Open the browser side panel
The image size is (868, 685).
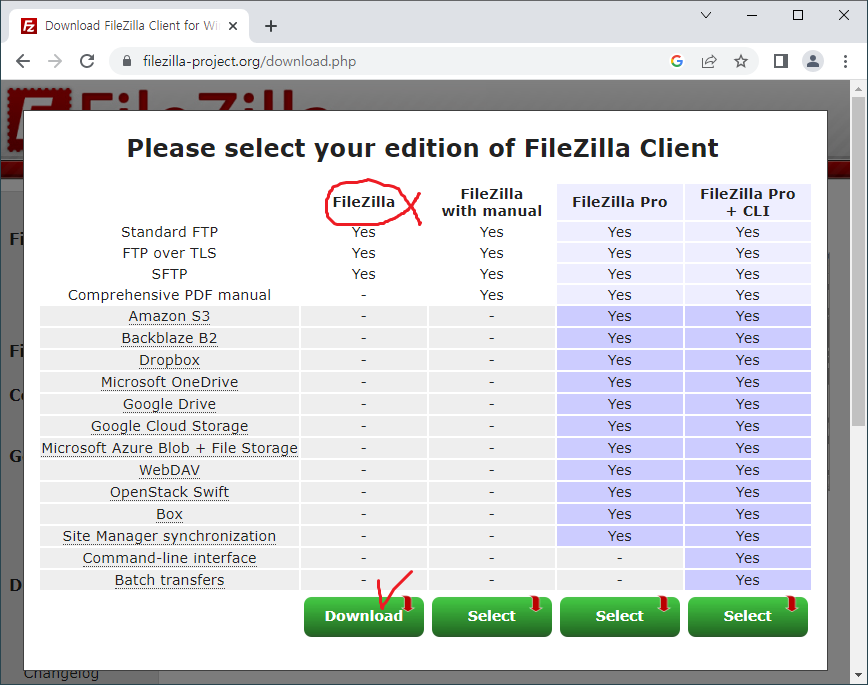[781, 61]
